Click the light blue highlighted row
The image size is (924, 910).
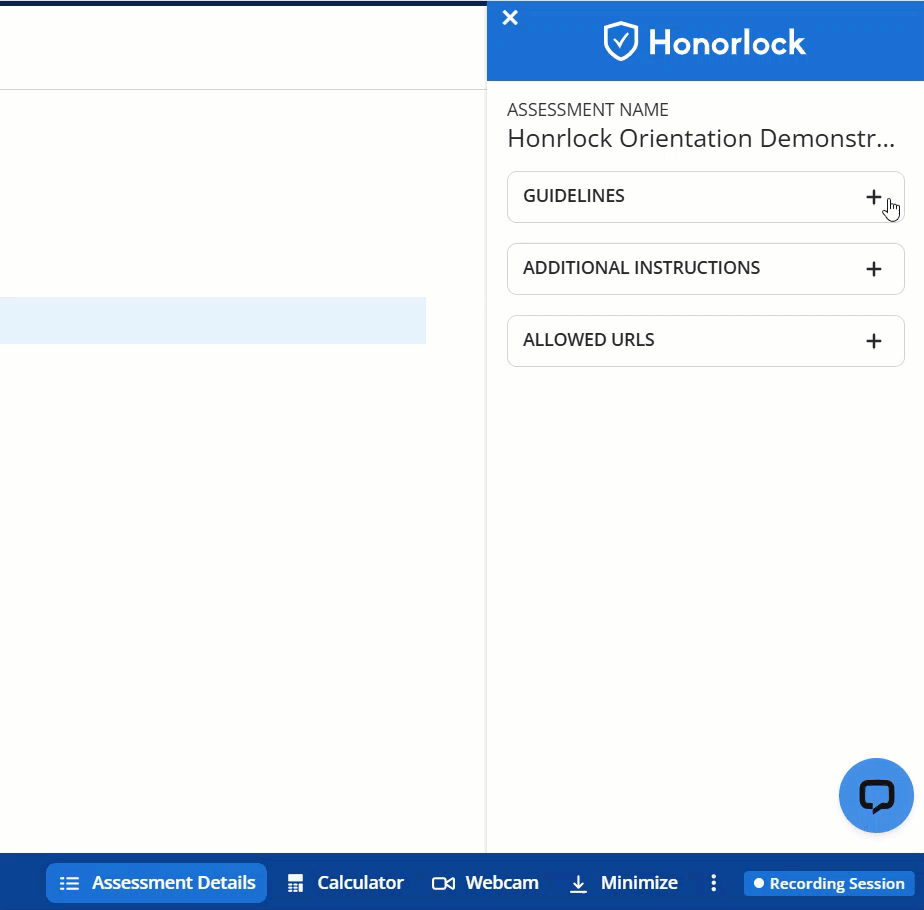(x=213, y=320)
